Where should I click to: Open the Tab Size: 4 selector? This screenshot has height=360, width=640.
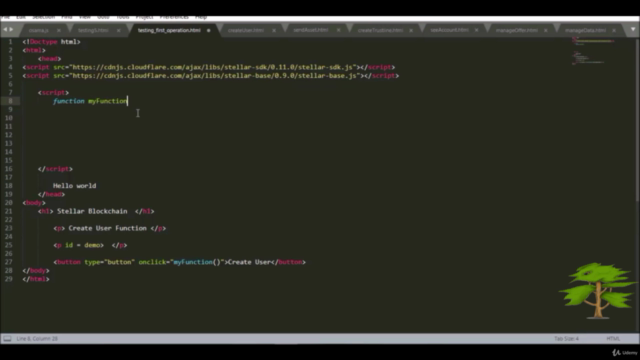(567, 338)
